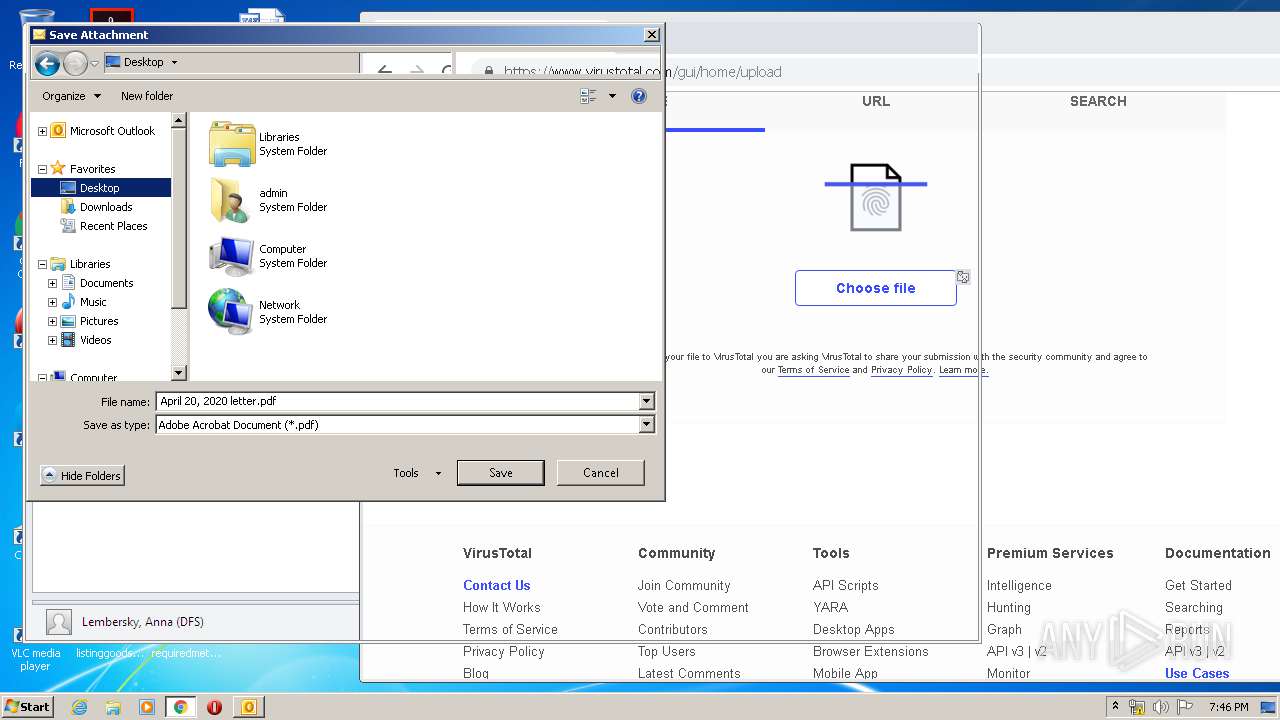Click the Windows Start button
This screenshot has height=720, width=1280.
(28, 706)
